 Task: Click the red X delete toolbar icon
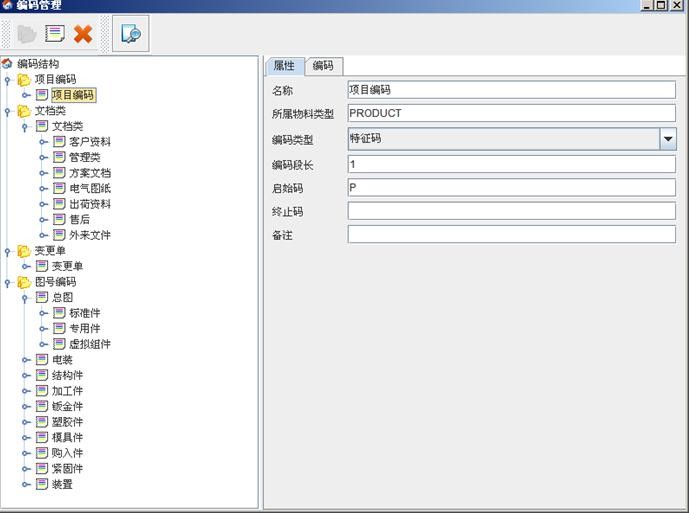[x=83, y=35]
